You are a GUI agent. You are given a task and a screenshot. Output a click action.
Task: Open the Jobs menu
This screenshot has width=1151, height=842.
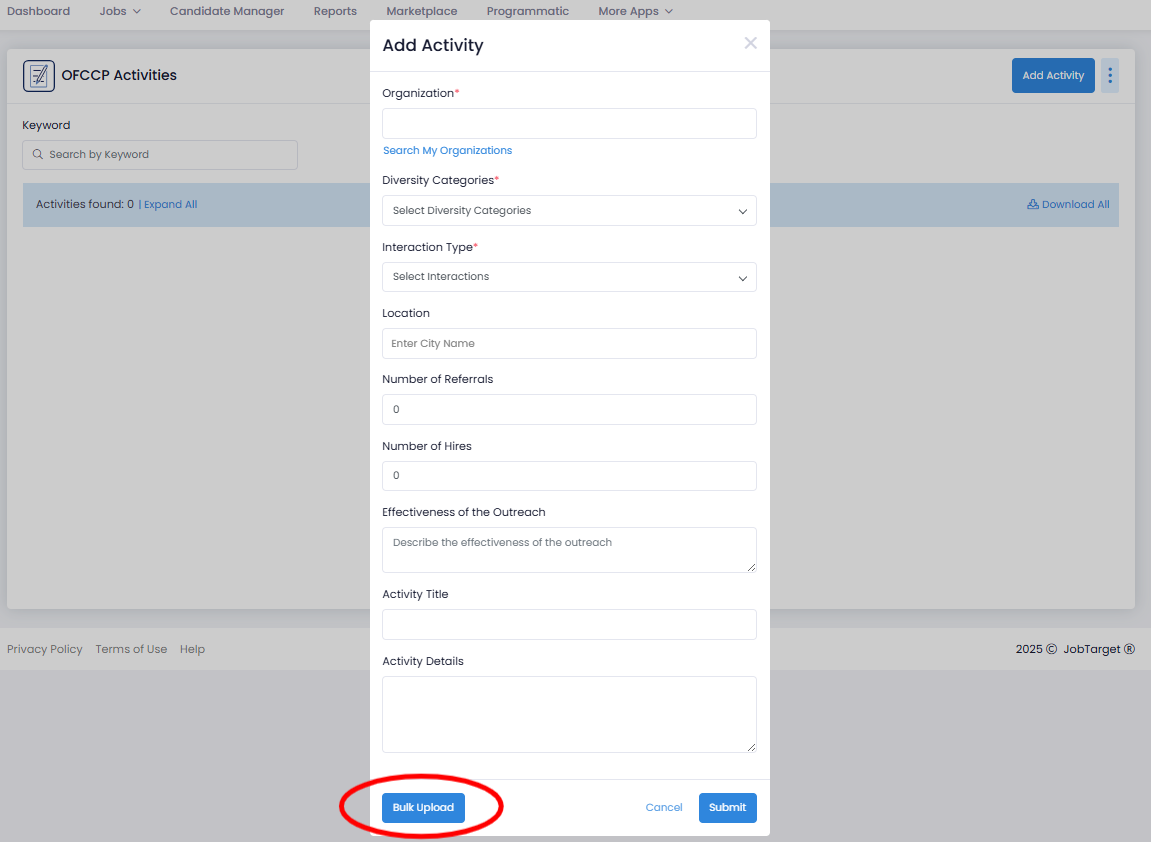click(120, 11)
